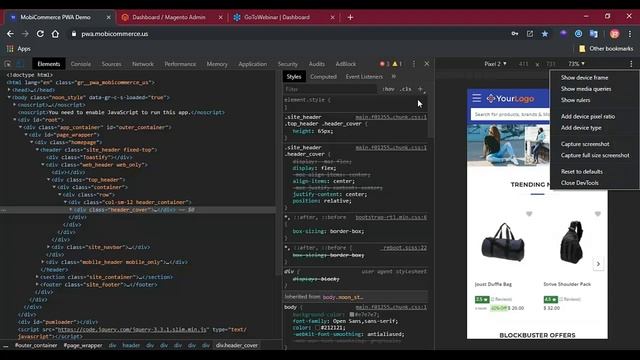Screen dimensions: 640x360
Task: Open the _reboot.scss source link
Action: pyautogui.click(x=404, y=248)
